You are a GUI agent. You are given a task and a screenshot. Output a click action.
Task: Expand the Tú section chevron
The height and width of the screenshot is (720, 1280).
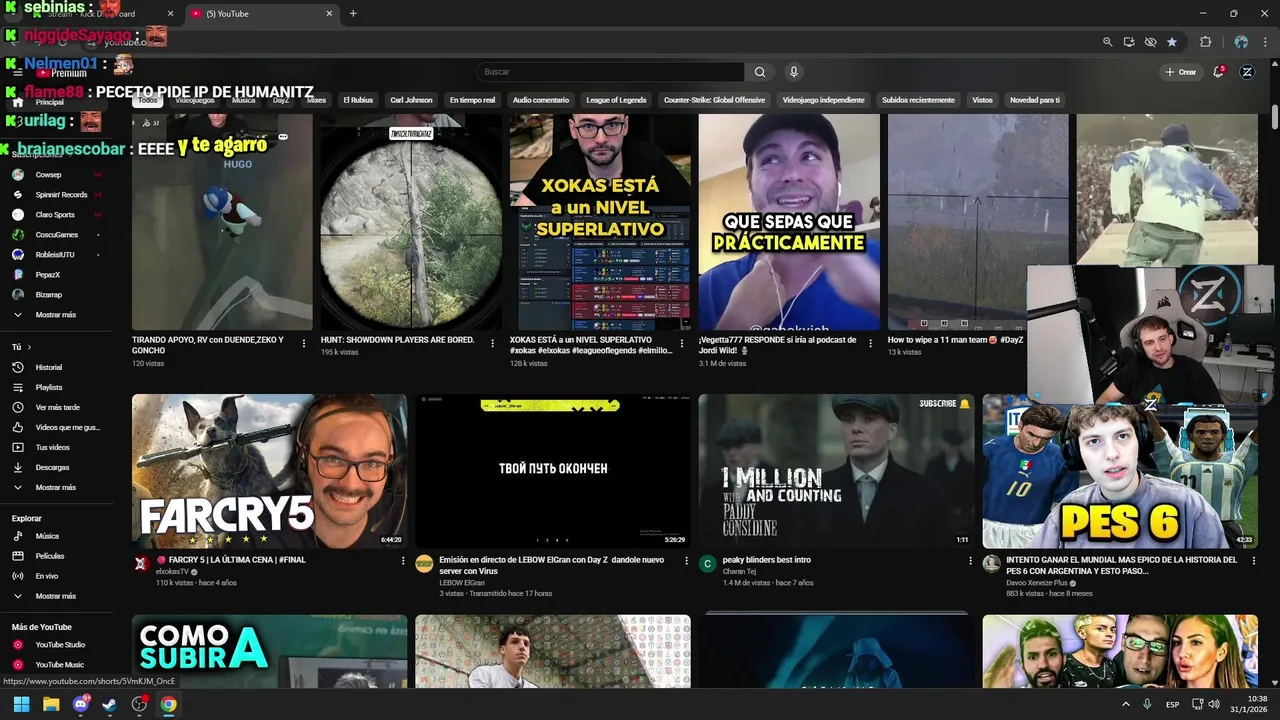point(28,347)
